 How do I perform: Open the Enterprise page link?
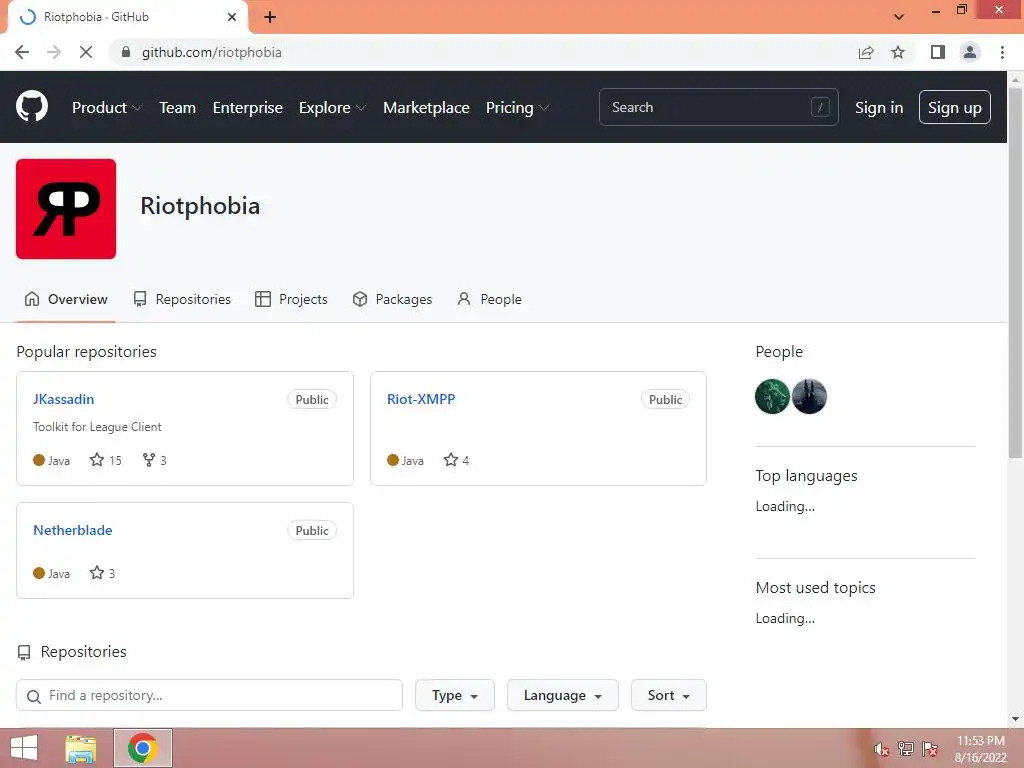click(x=248, y=107)
